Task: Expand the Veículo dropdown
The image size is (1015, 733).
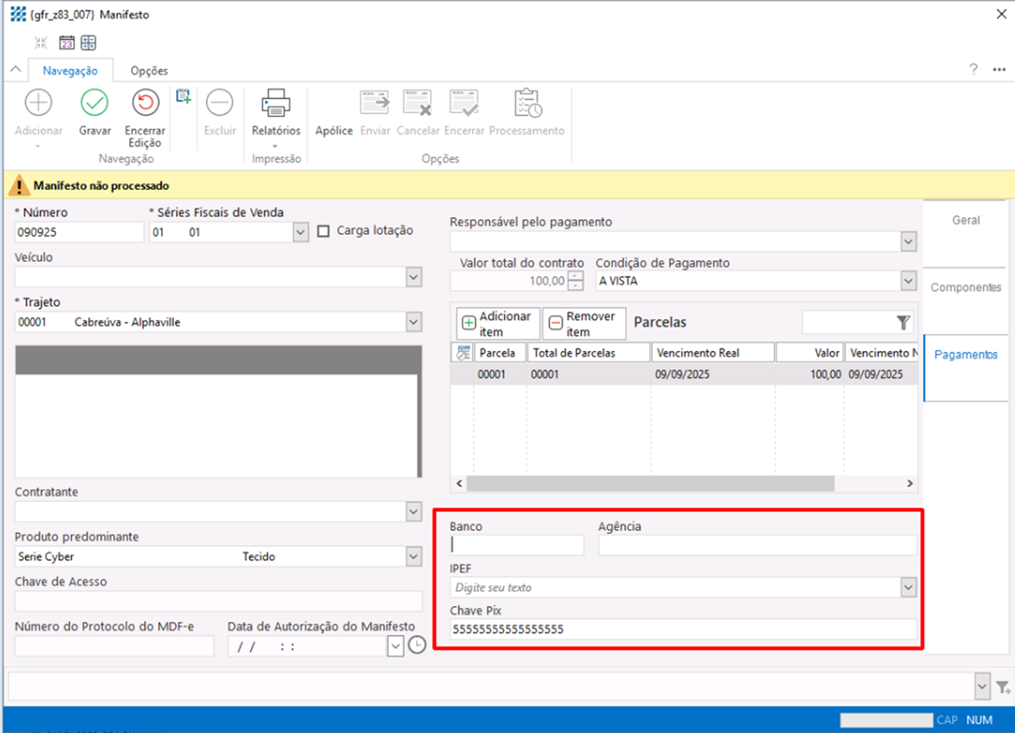Action: click(414, 277)
